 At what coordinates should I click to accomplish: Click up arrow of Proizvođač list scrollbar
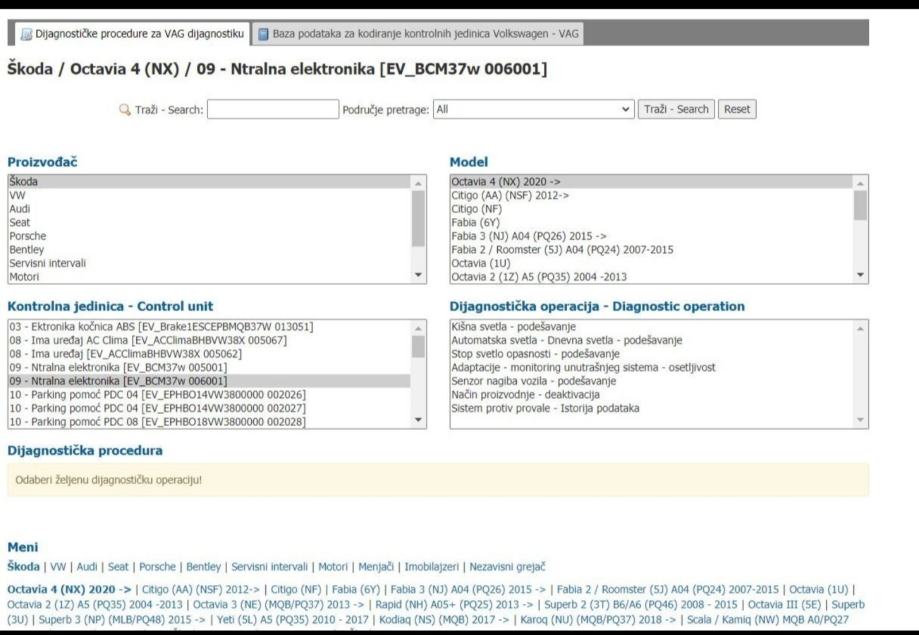(x=418, y=183)
